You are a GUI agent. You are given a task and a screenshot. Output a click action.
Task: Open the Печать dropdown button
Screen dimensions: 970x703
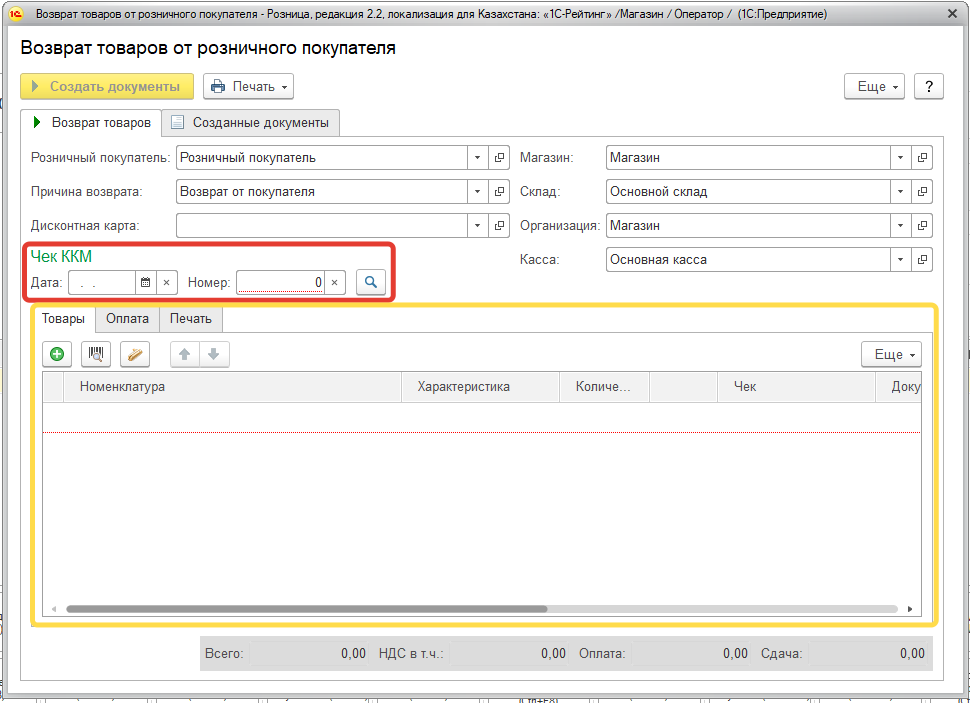coord(248,87)
